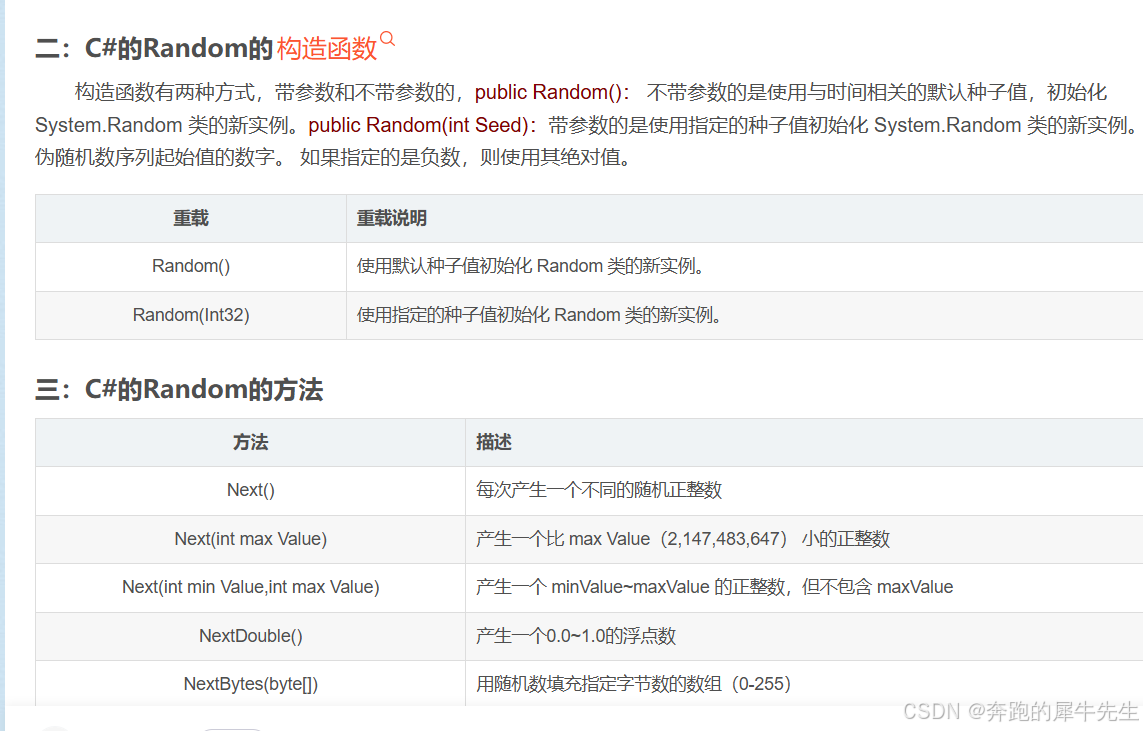Viewport: 1143px width, 731px height.
Task: Click the red text public Random(int Seed):
Action: (422, 125)
